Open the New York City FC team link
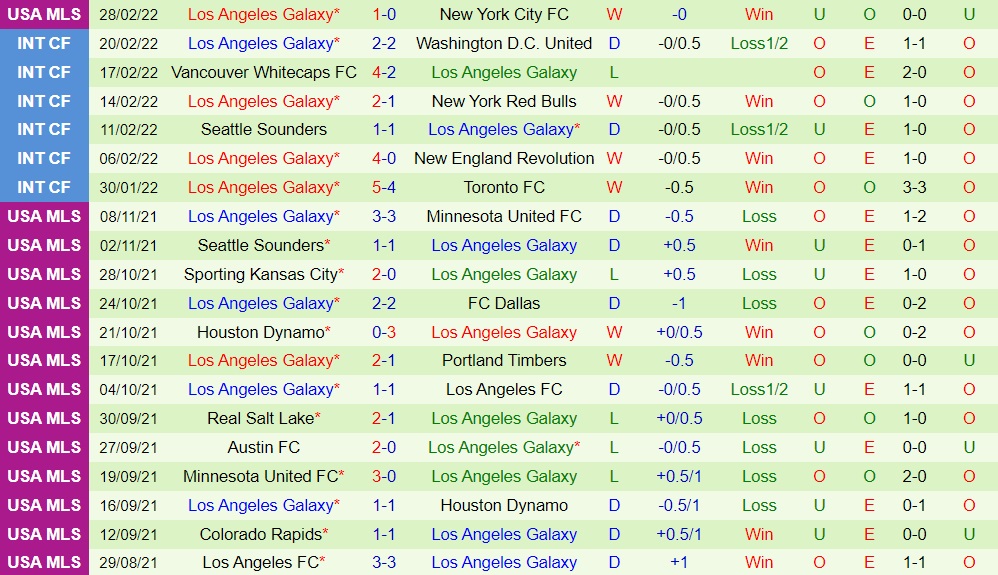 tap(504, 15)
